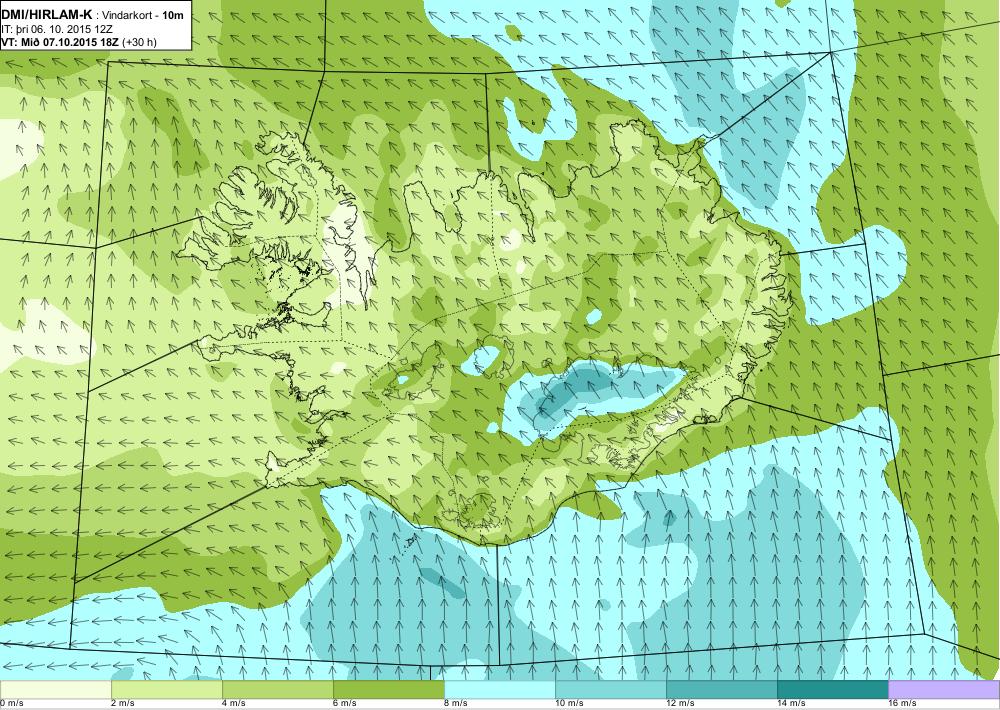This screenshot has width=1000, height=710.
Task: Click the '0 m/s' legend label
Action: coord(11,704)
